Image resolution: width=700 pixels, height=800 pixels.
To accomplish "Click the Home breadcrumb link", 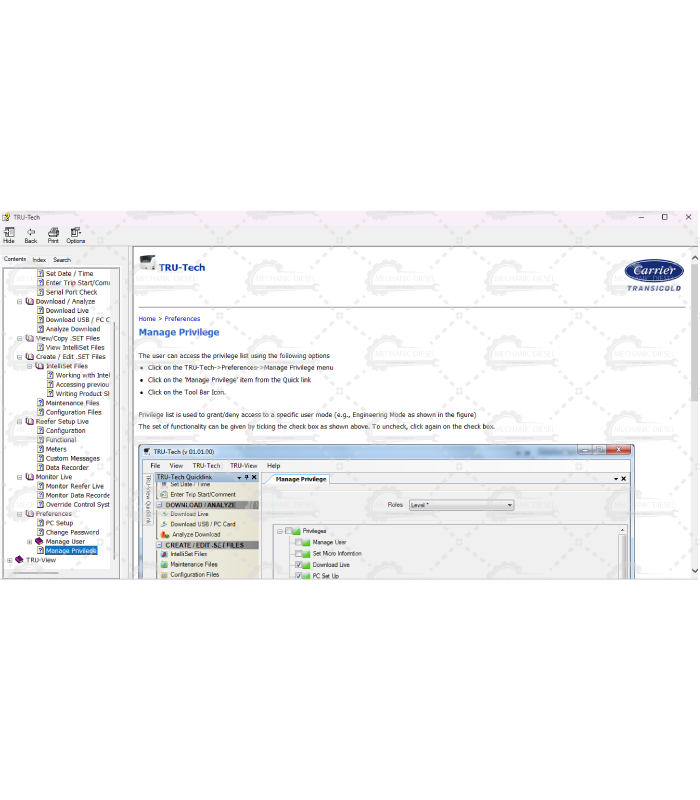I will click(x=147, y=319).
